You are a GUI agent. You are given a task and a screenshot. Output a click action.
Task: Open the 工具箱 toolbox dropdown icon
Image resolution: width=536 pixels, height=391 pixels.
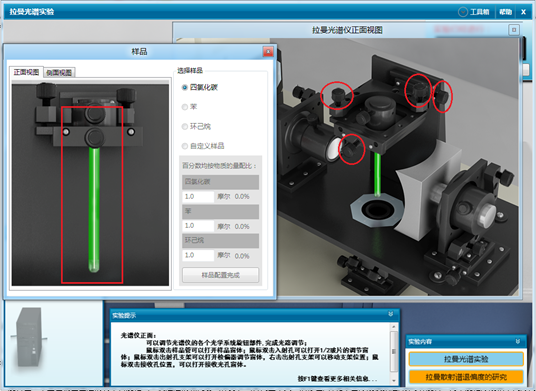(463, 12)
